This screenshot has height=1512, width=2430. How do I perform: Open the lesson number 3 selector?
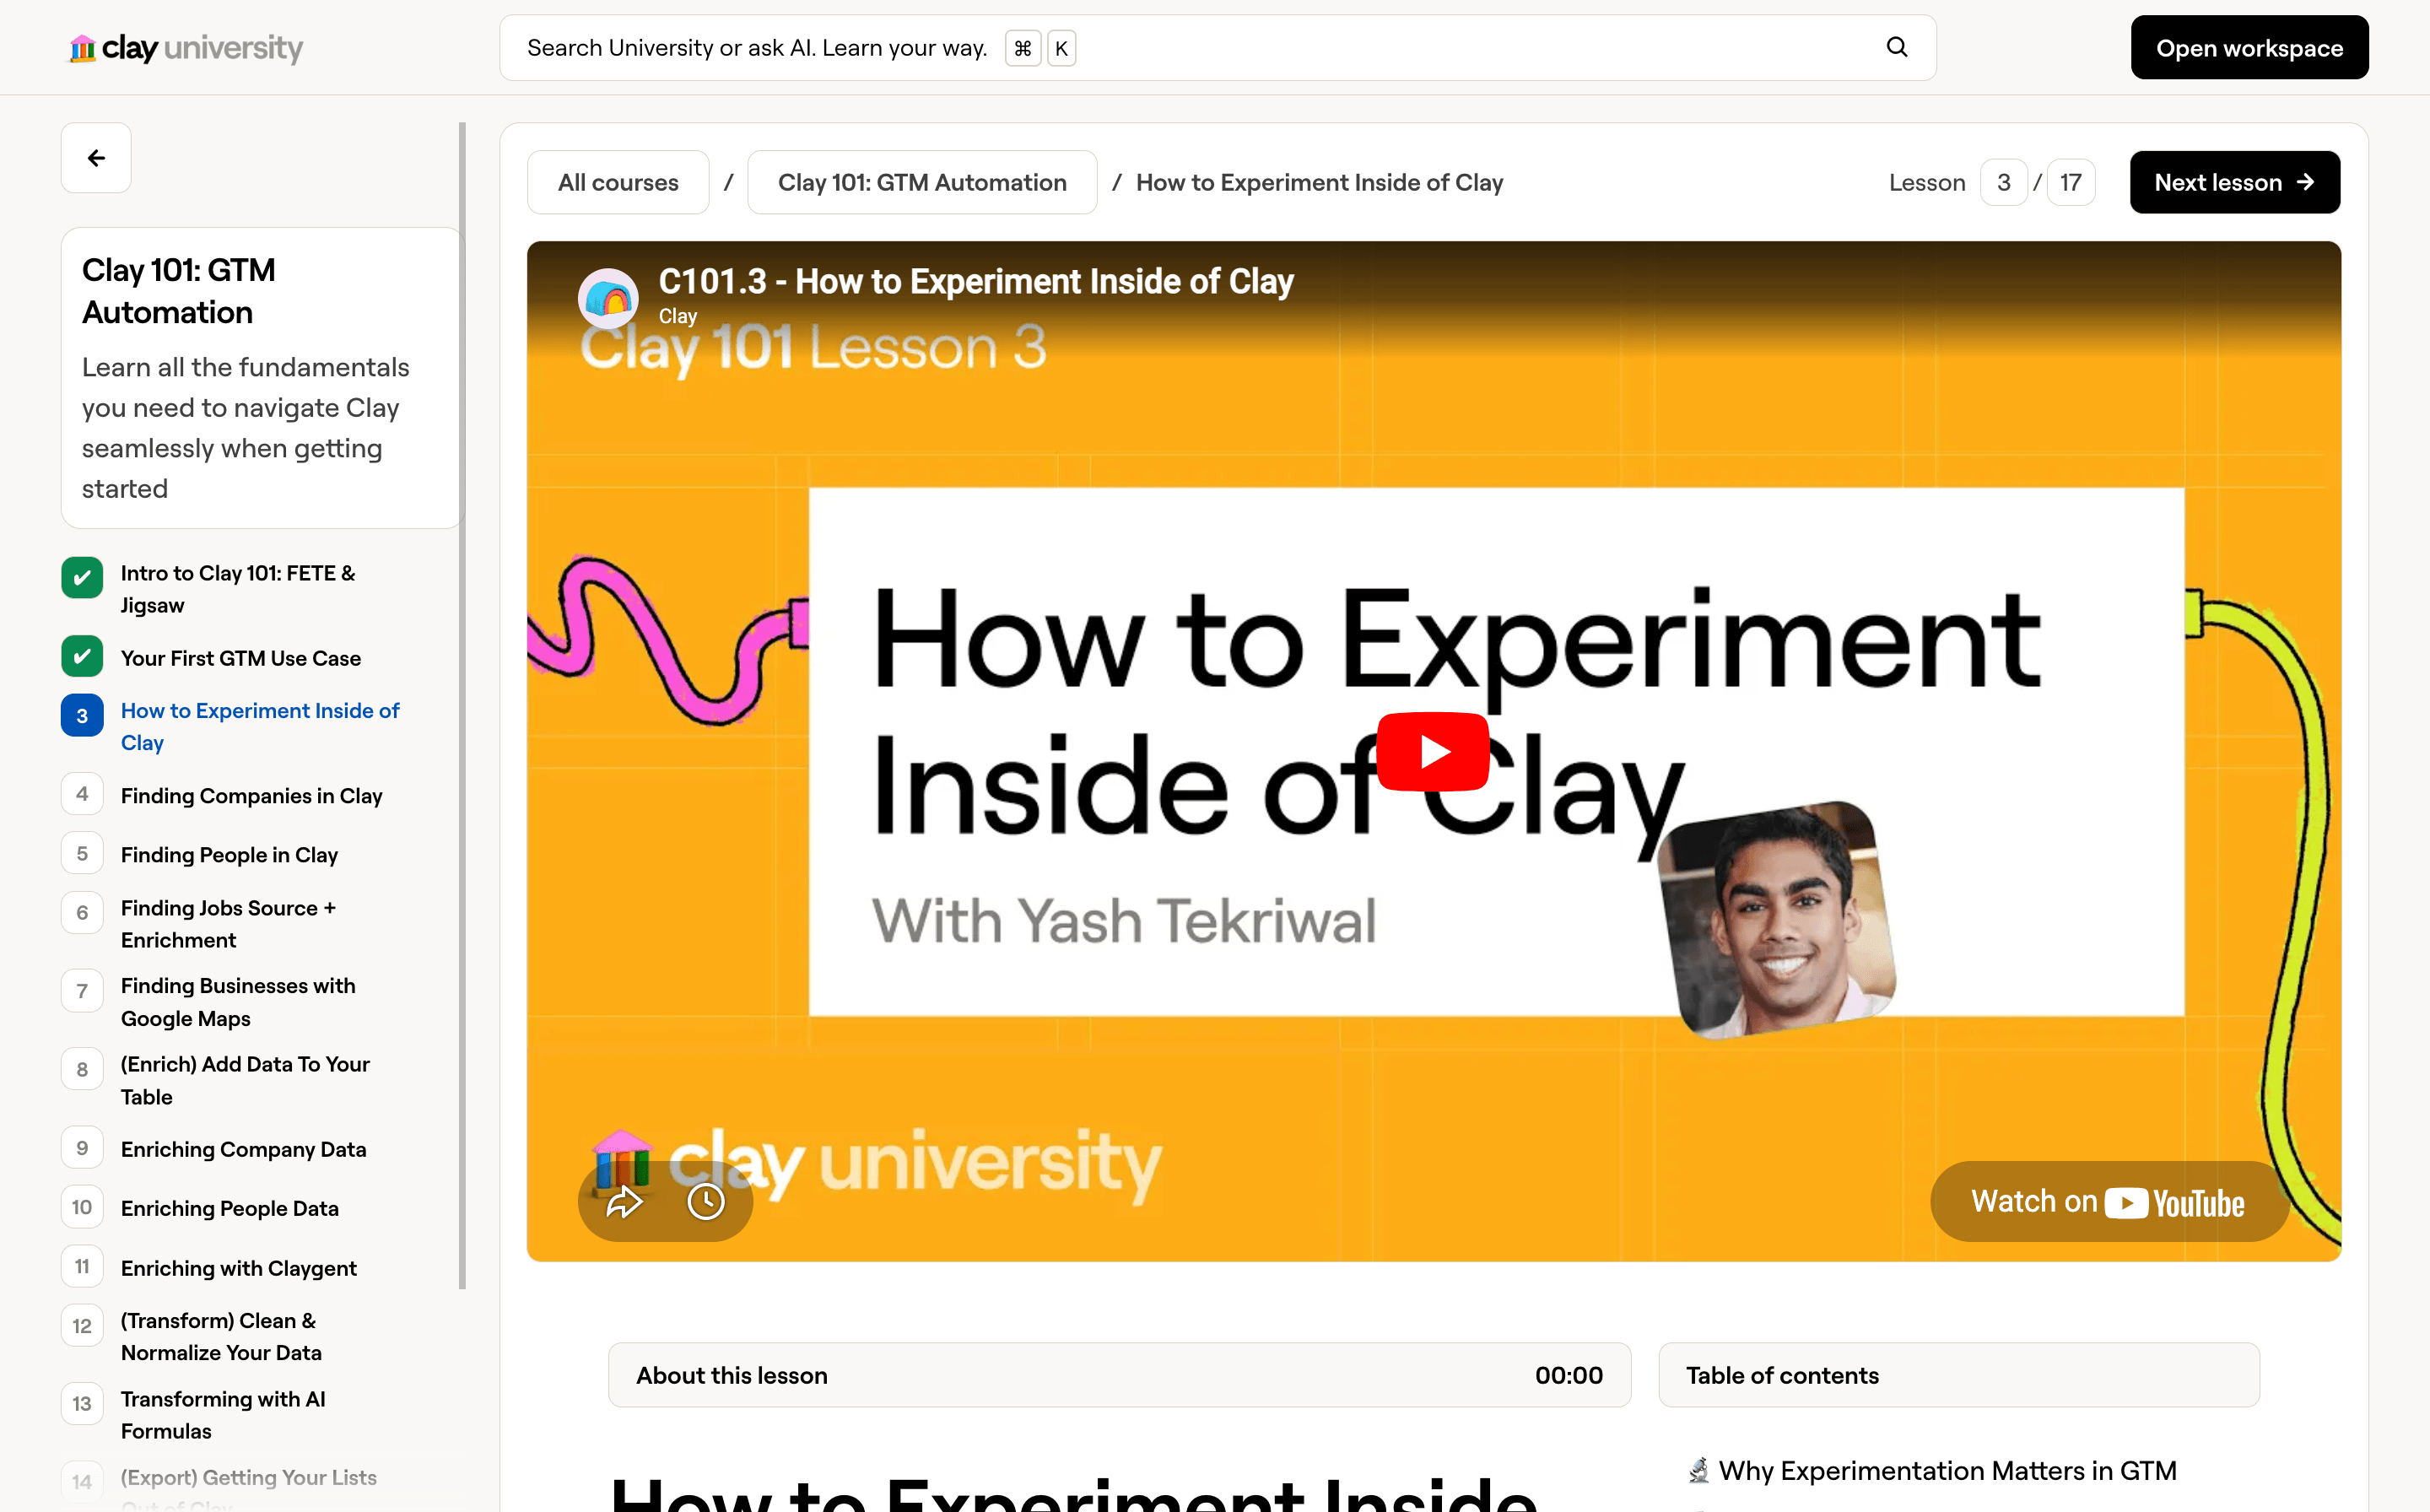(x=2003, y=183)
